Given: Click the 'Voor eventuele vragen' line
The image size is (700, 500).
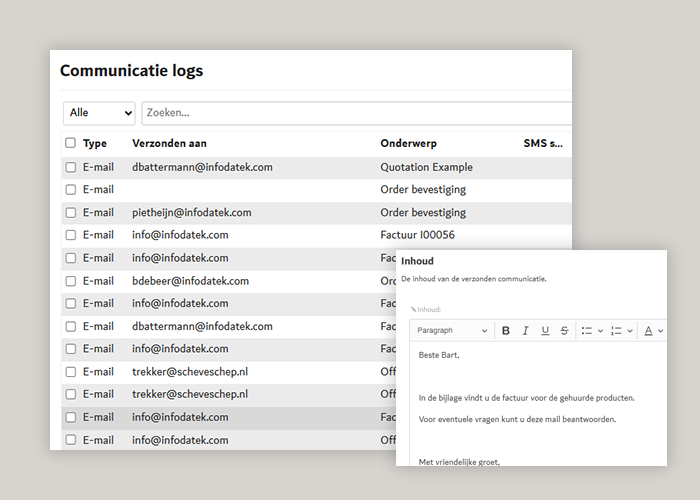Looking at the screenshot, I should pos(517,419).
